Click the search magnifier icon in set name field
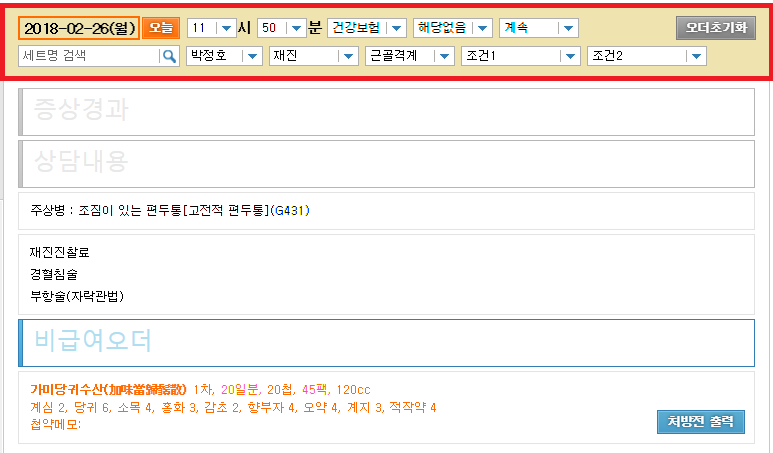 (169, 56)
